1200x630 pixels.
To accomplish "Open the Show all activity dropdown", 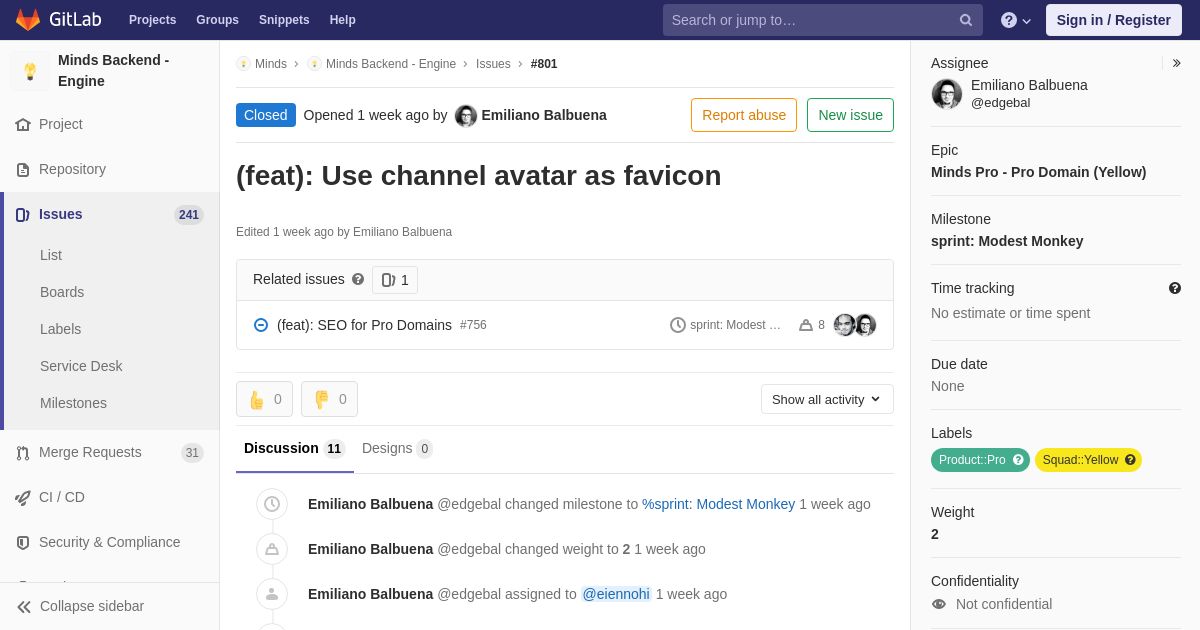I will 827,399.
